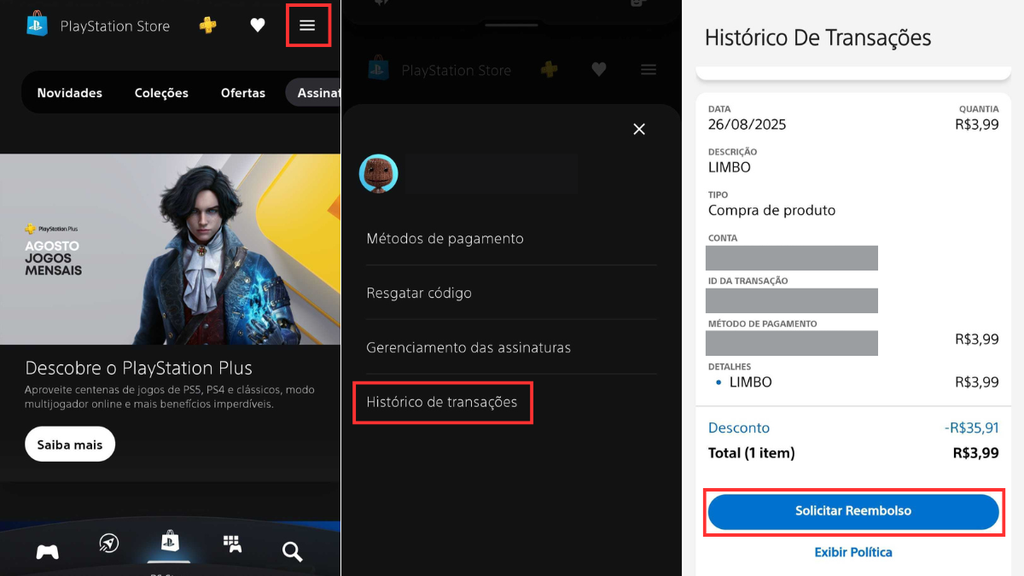Tap the dimmed hamburger icon behind the account menu
The width and height of the screenshot is (1024, 576).
[648, 70]
